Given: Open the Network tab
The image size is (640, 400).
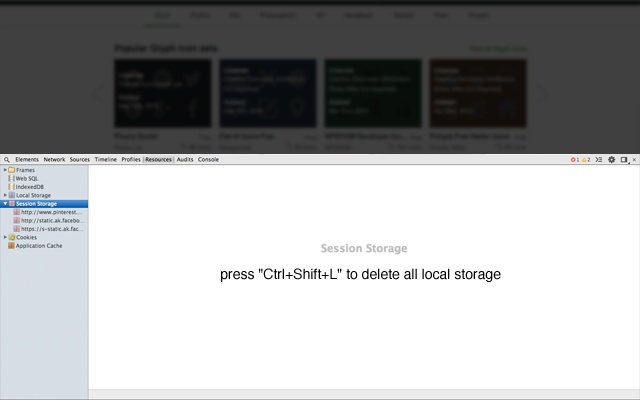Looking at the screenshot, I should [54, 160].
